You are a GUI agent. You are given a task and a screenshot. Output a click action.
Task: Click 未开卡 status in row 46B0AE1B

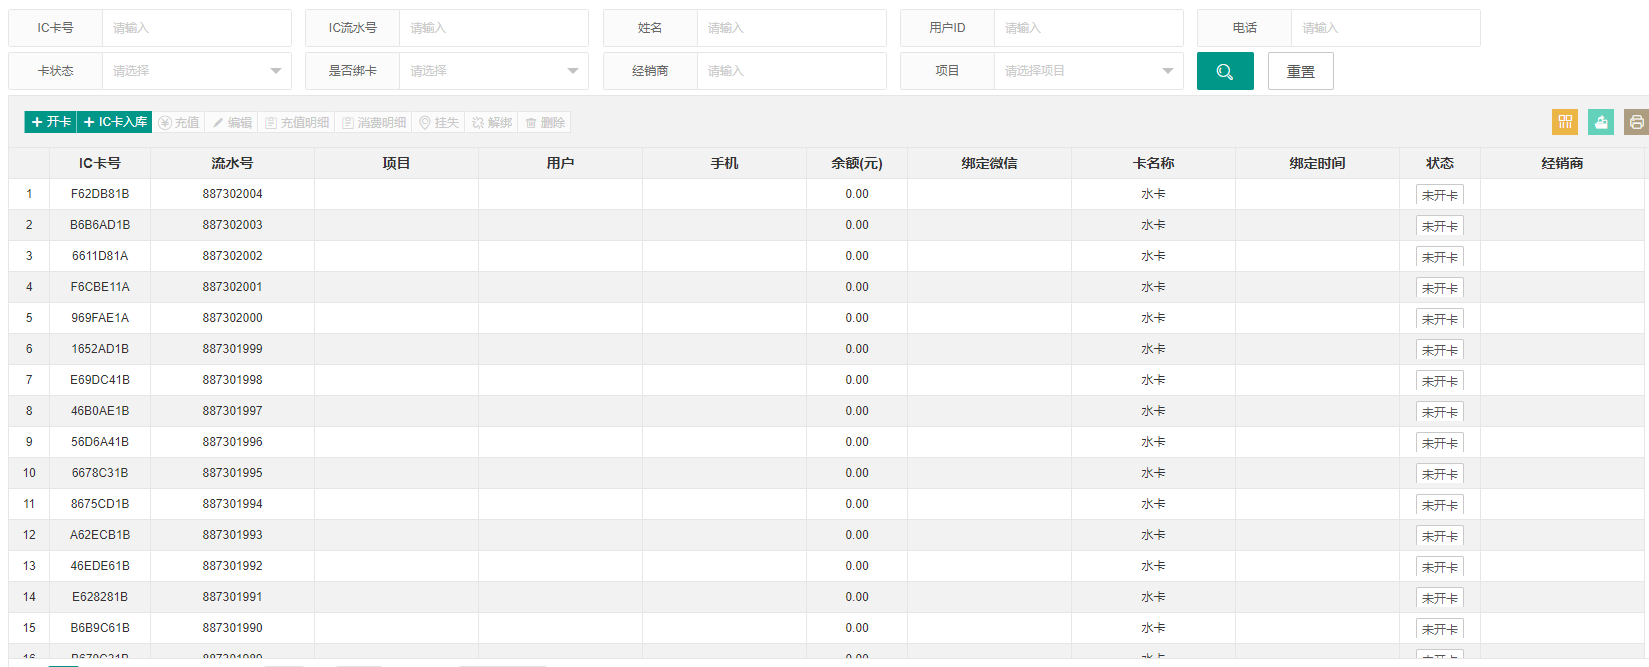(x=1440, y=412)
